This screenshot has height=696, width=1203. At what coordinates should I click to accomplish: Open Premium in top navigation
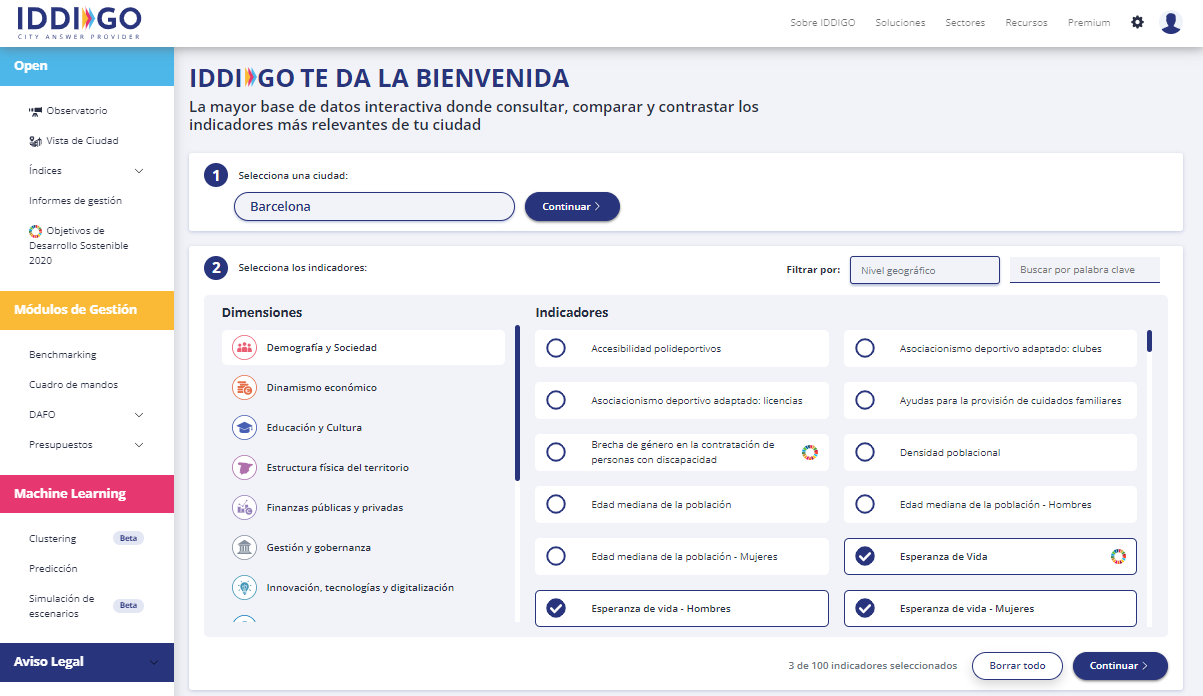(x=1089, y=22)
